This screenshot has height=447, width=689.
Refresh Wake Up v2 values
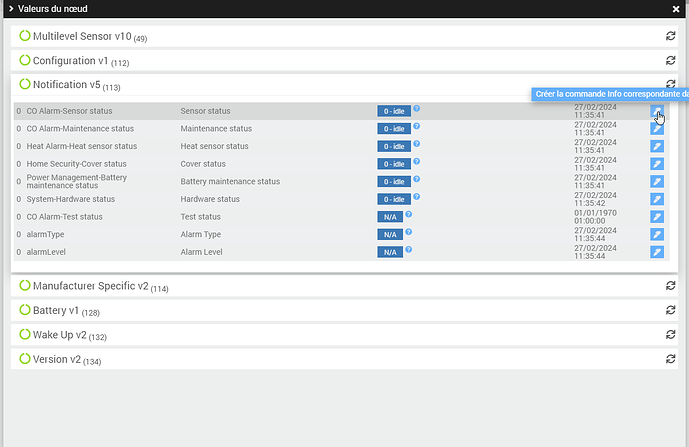[x=670, y=334]
